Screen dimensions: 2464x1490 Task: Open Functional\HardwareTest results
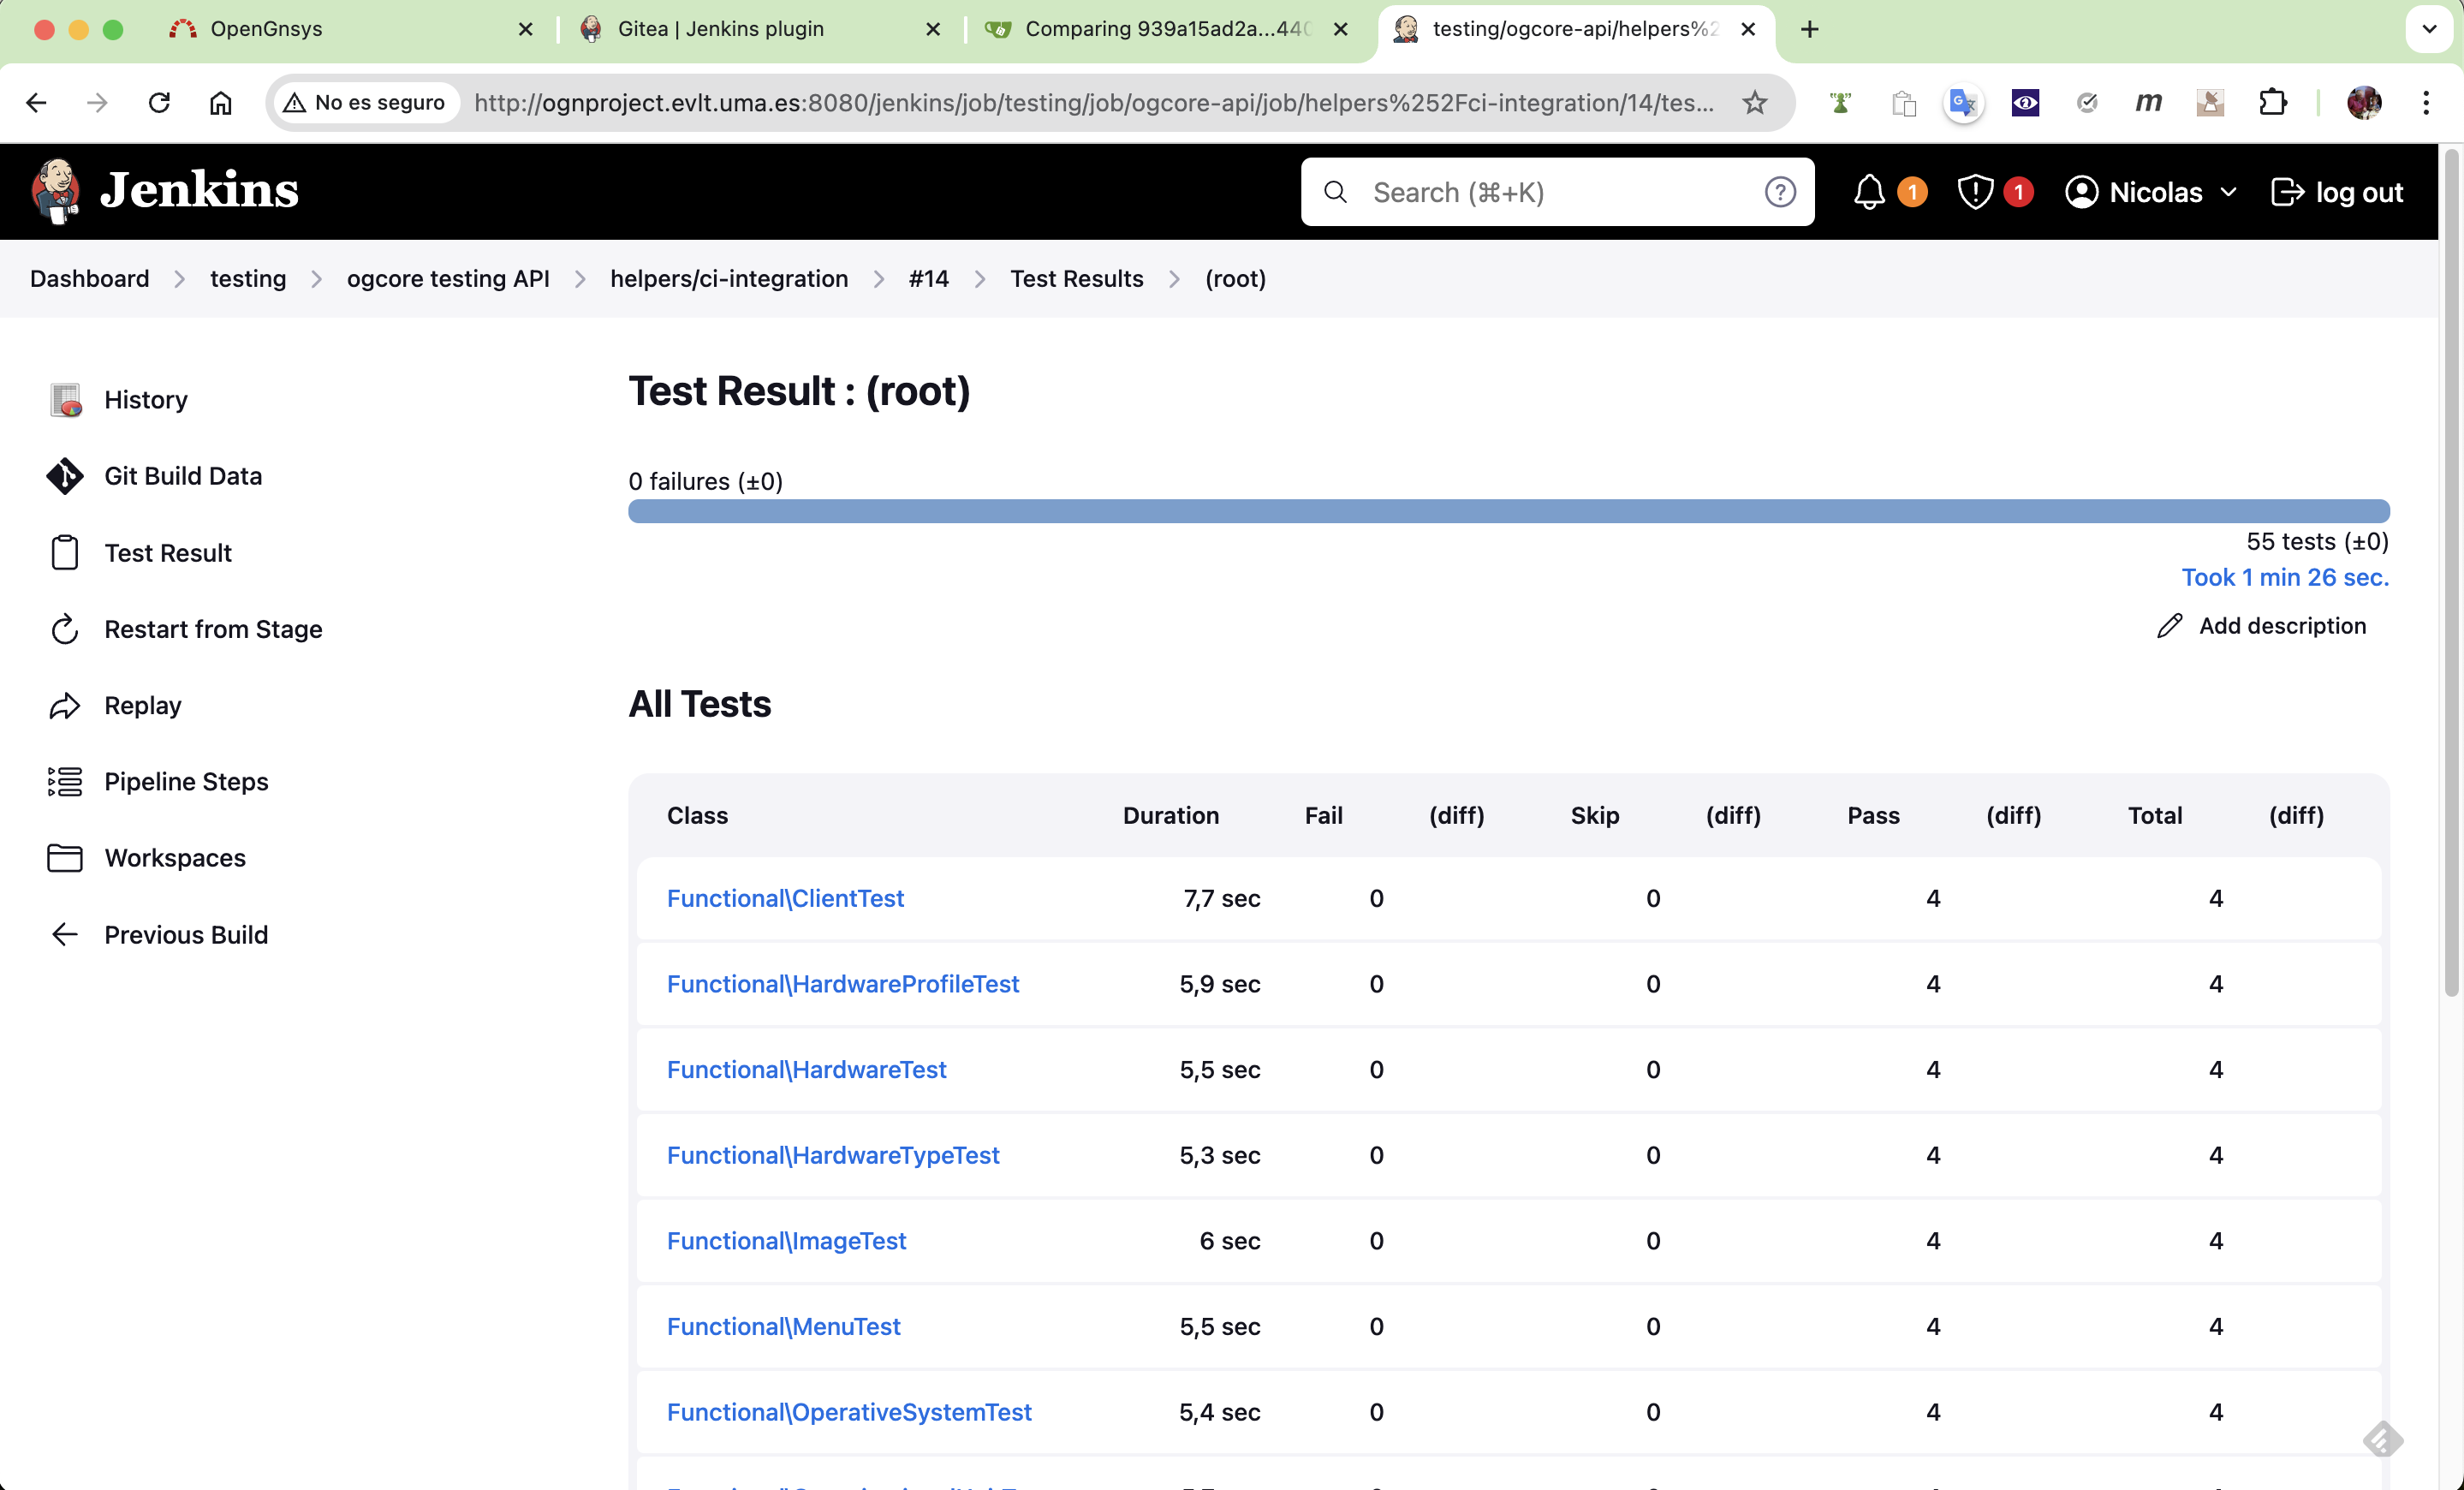point(806,1070)
